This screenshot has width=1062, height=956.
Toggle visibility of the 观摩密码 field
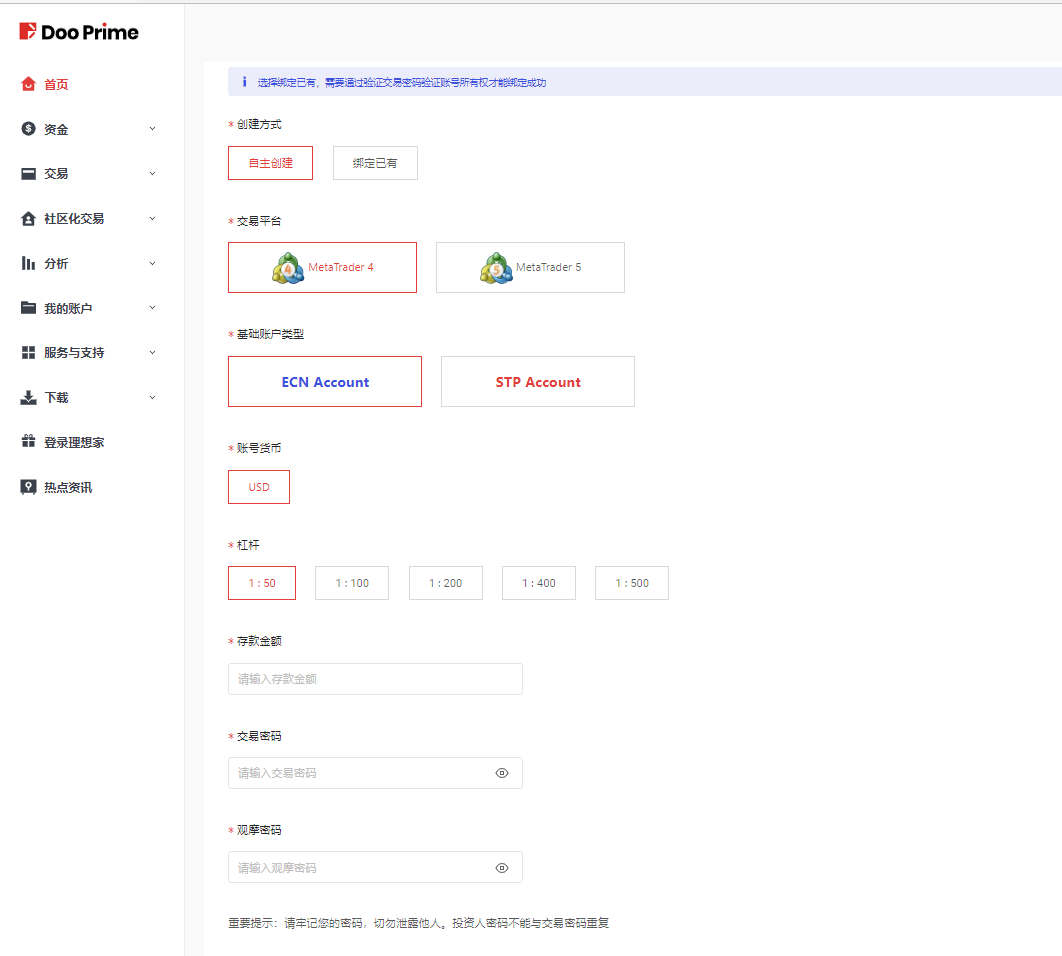[x=502, y=868]
